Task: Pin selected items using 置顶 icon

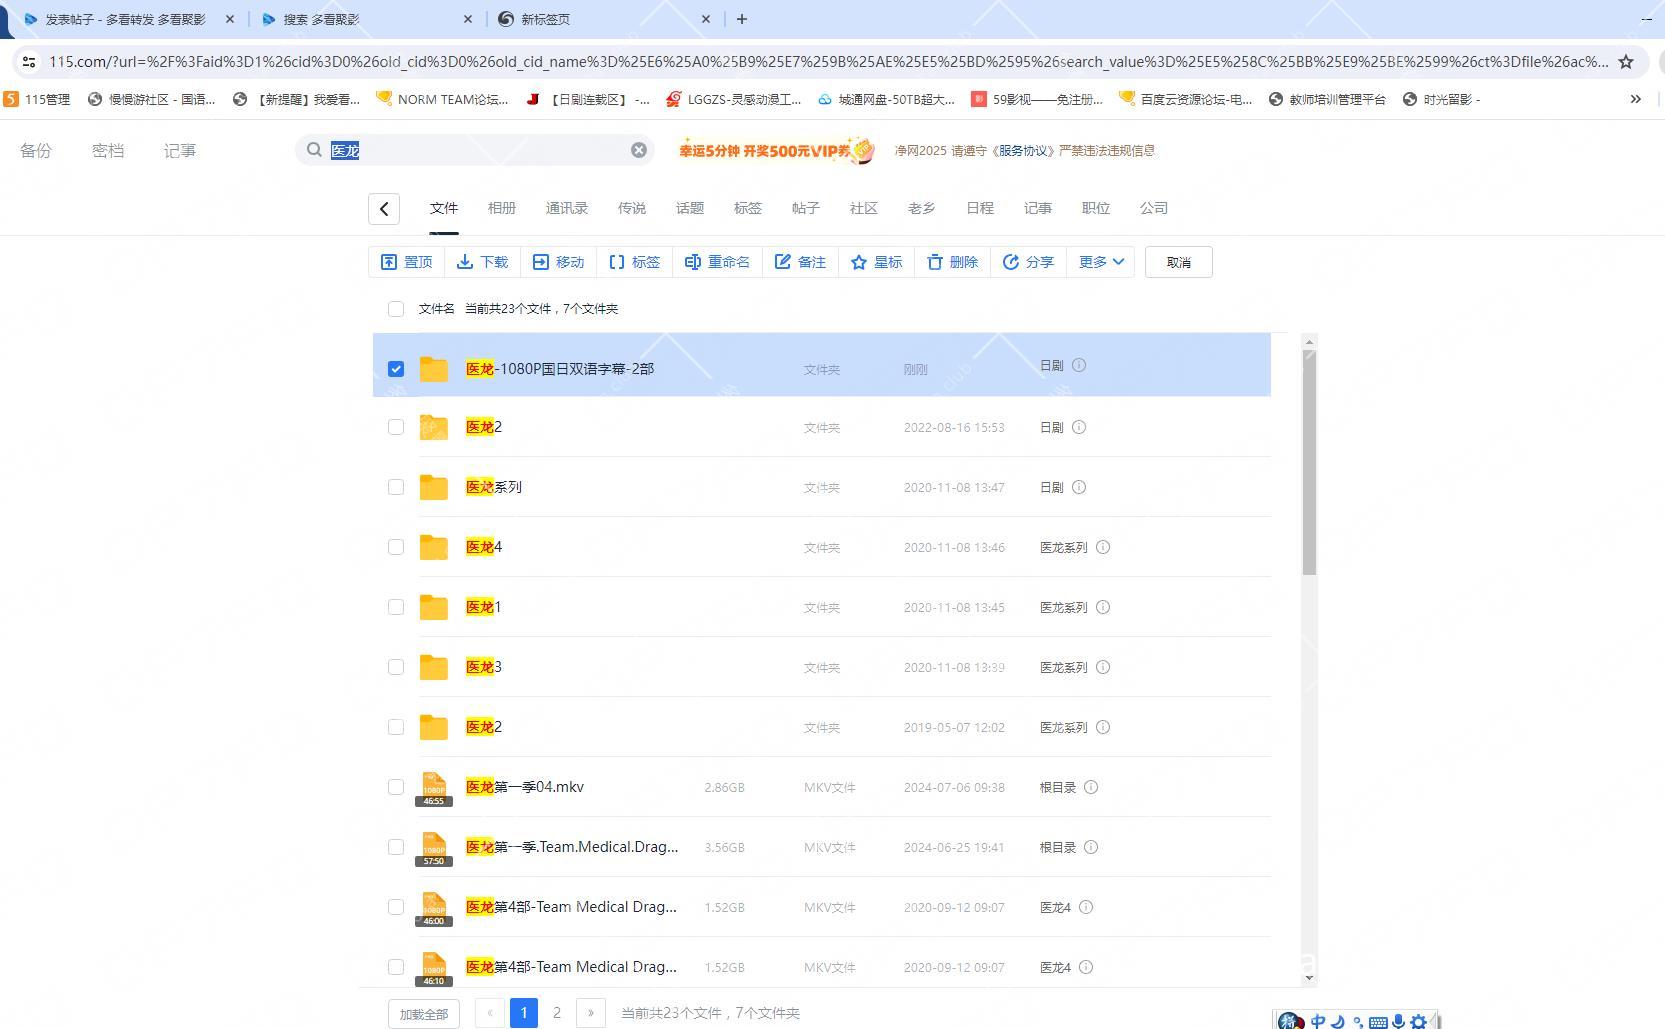Action: tap(406, 262)
